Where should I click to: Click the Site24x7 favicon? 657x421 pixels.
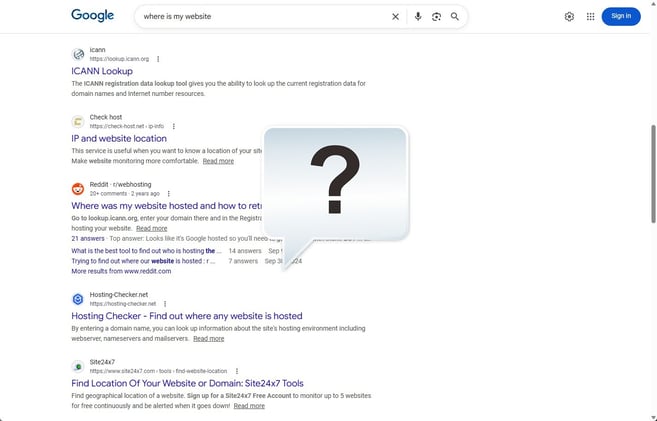click(x=78, y=367)
